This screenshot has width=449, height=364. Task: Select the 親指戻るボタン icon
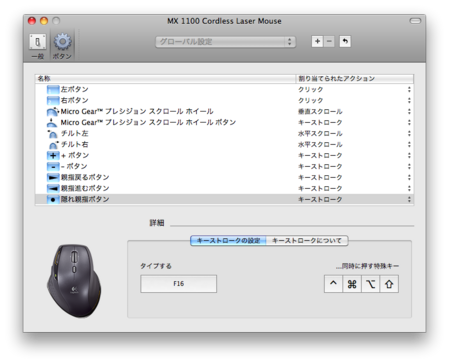tap(53, 177)
